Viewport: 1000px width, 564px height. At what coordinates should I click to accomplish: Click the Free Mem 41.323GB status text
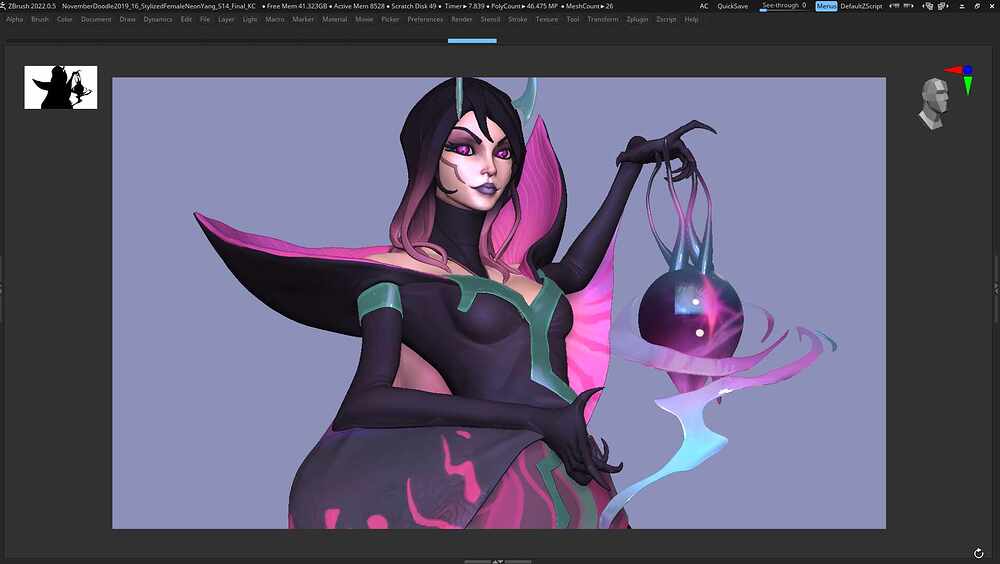[294, 6]
